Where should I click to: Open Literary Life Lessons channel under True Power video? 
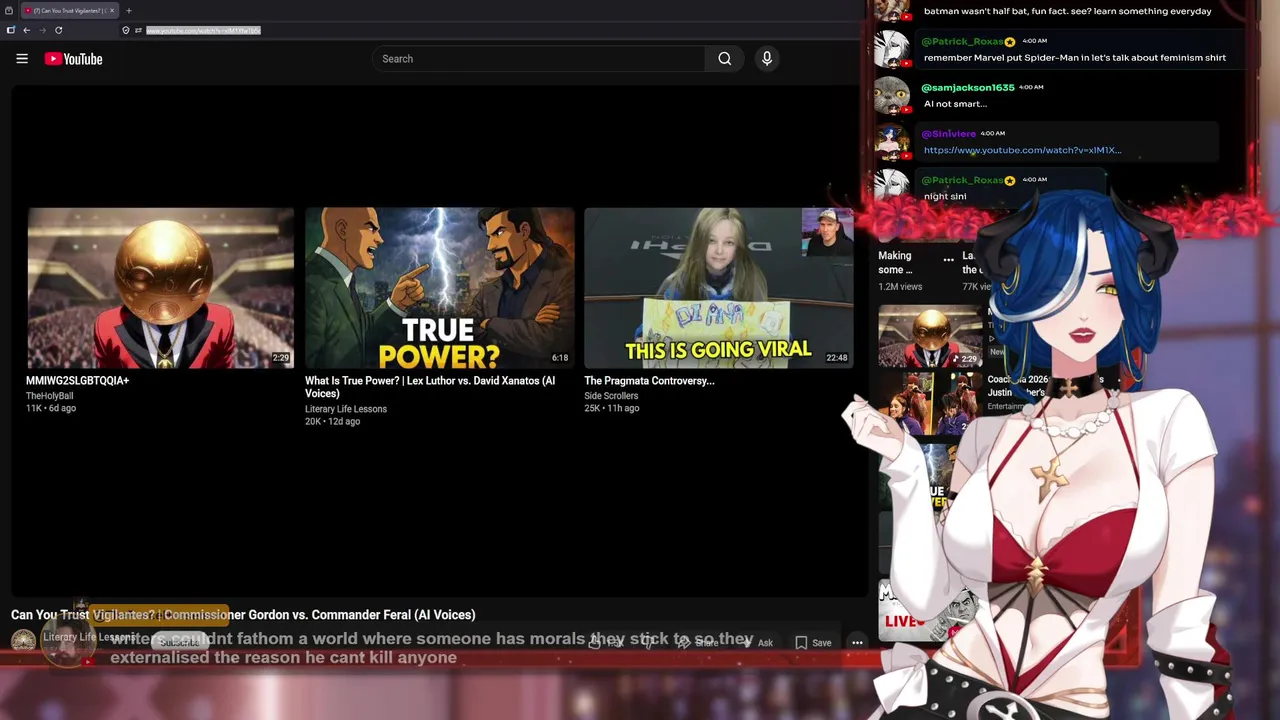(345, 409)
